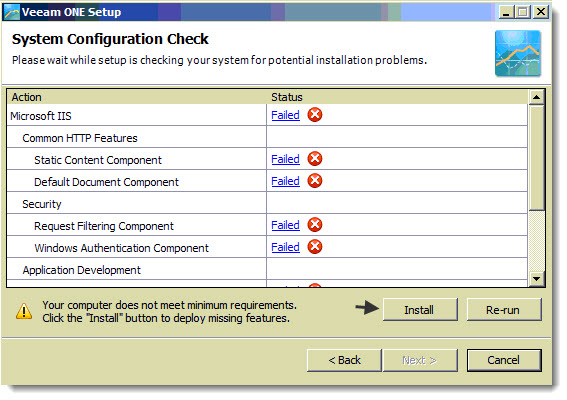
Task: Open the Failed link for Request Filtering Component
Action: [x=285, y=225]
